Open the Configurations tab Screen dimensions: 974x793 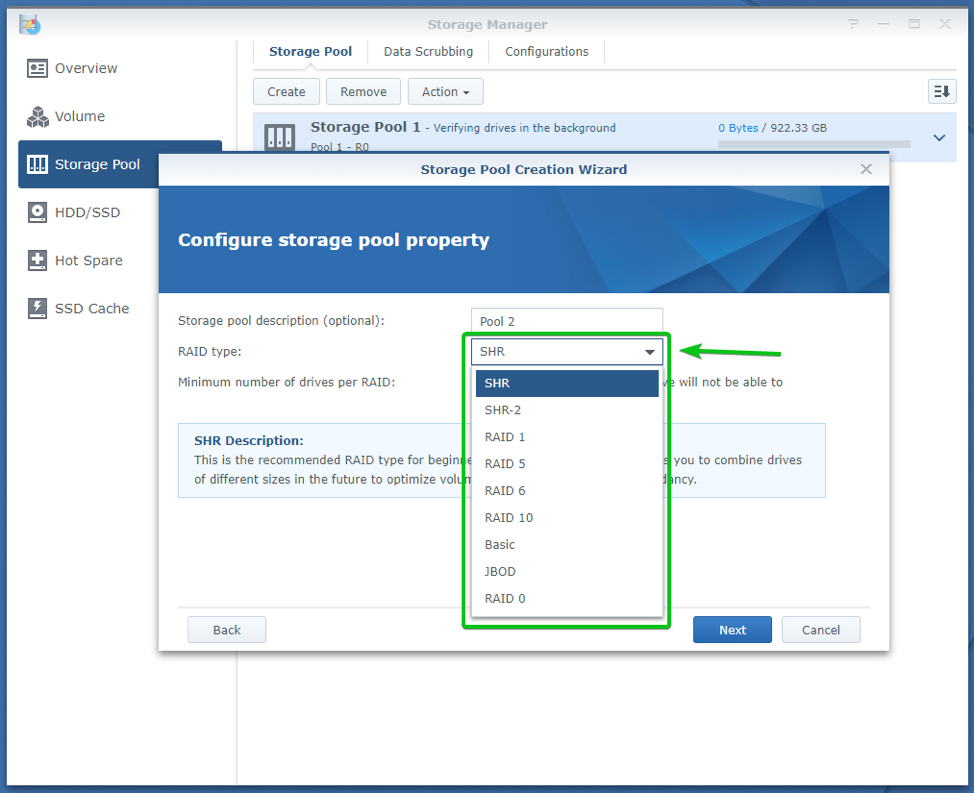(546, 52)
